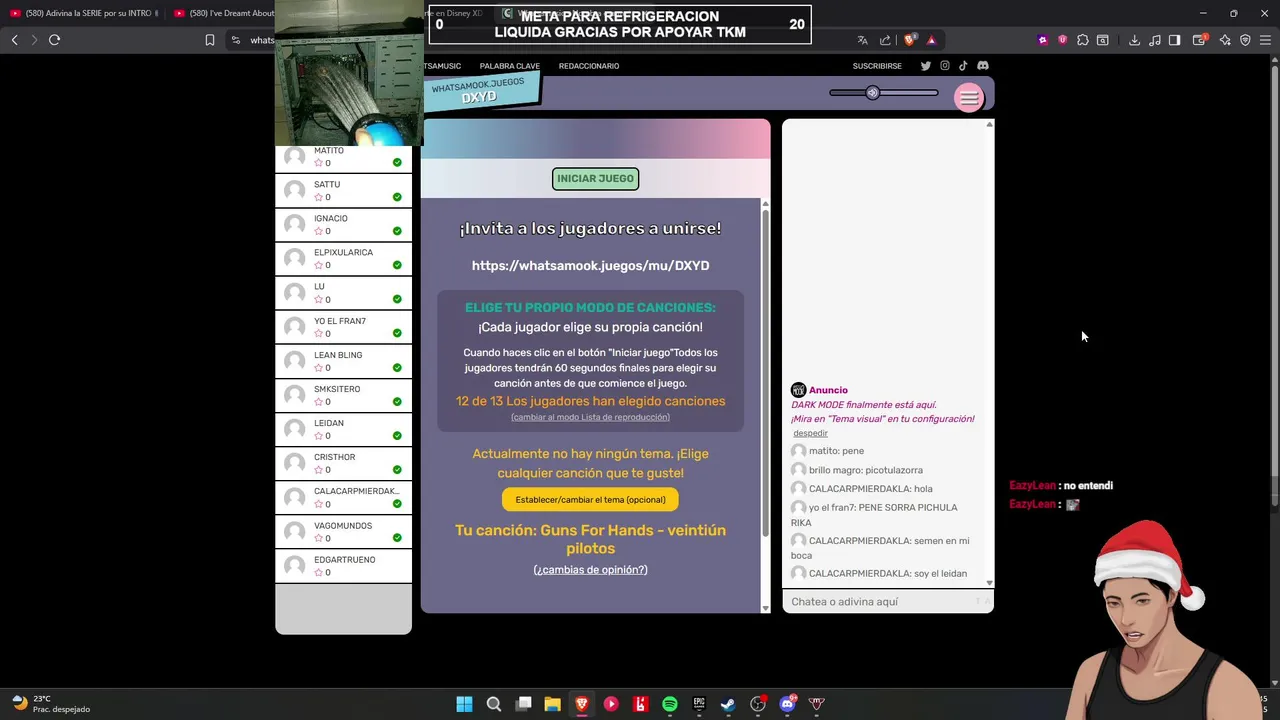Screen dimensions: 1280x720
Task: Go back to the previous page
Action: coord(15,40)
